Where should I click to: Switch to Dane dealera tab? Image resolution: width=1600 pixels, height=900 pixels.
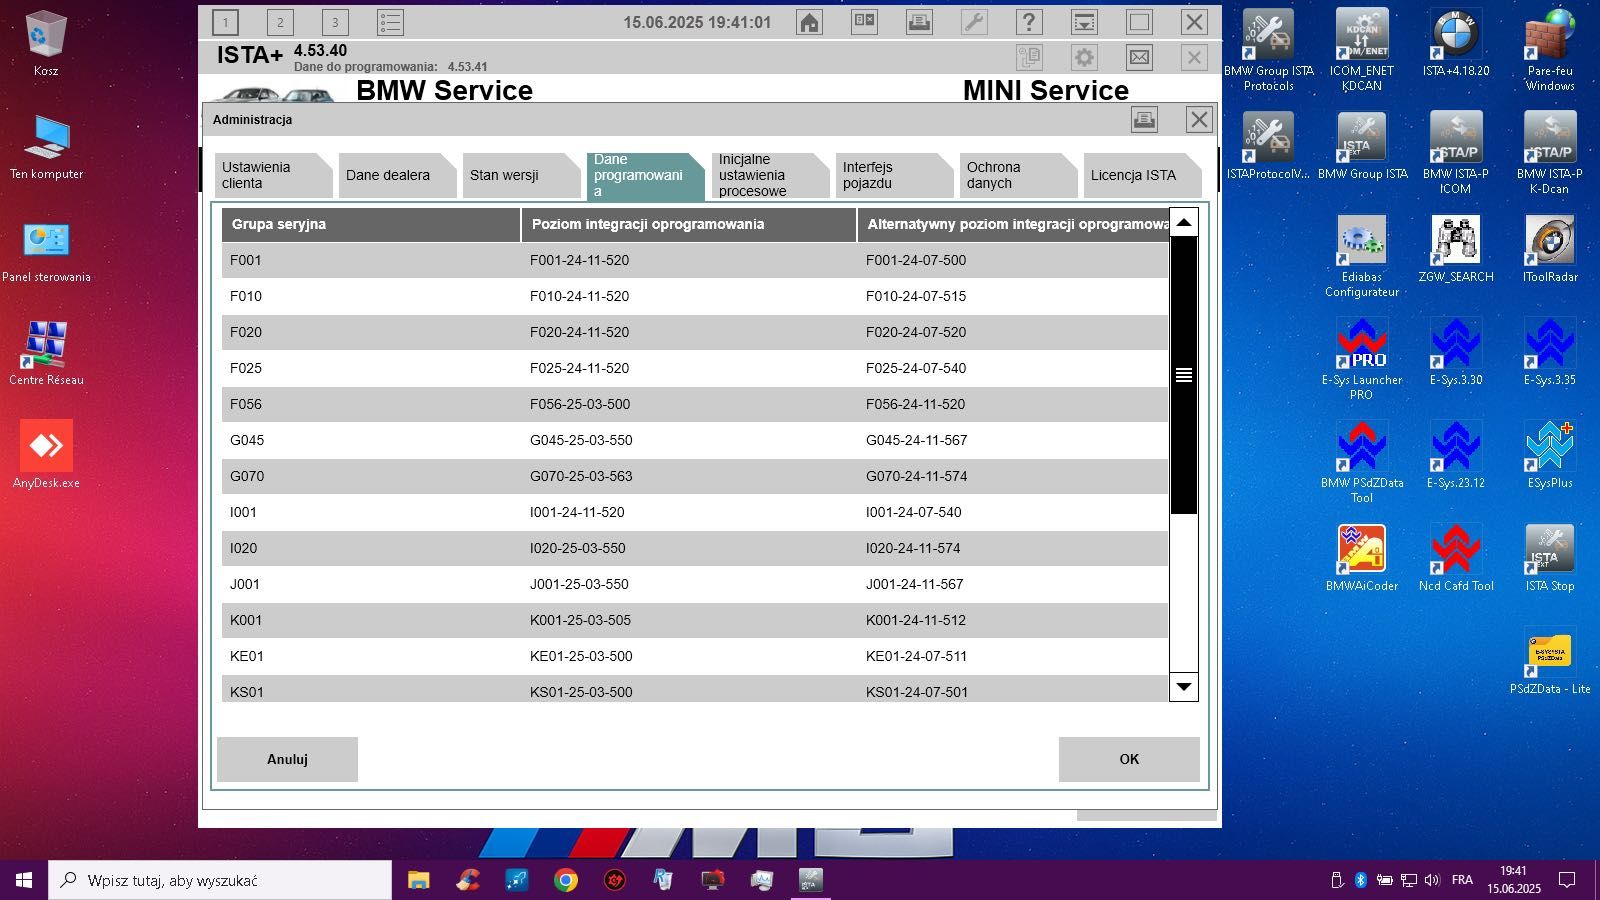(x=397, y=175)
